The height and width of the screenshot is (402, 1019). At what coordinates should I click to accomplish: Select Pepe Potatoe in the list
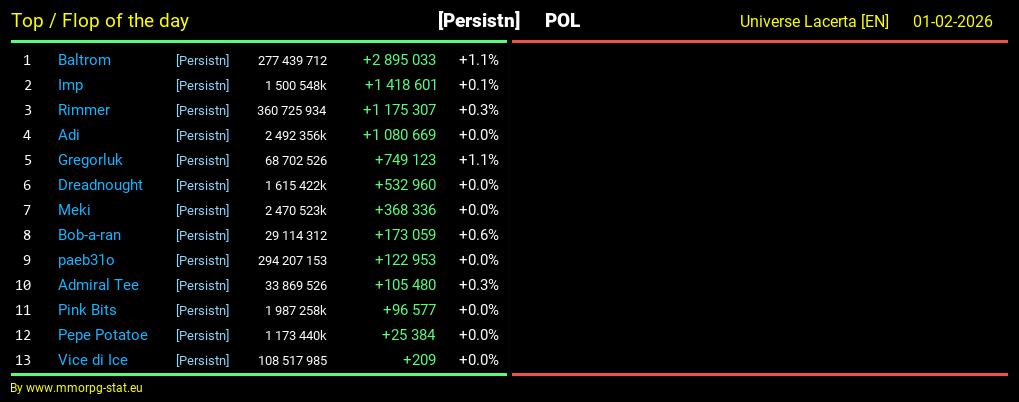point(102,335)
